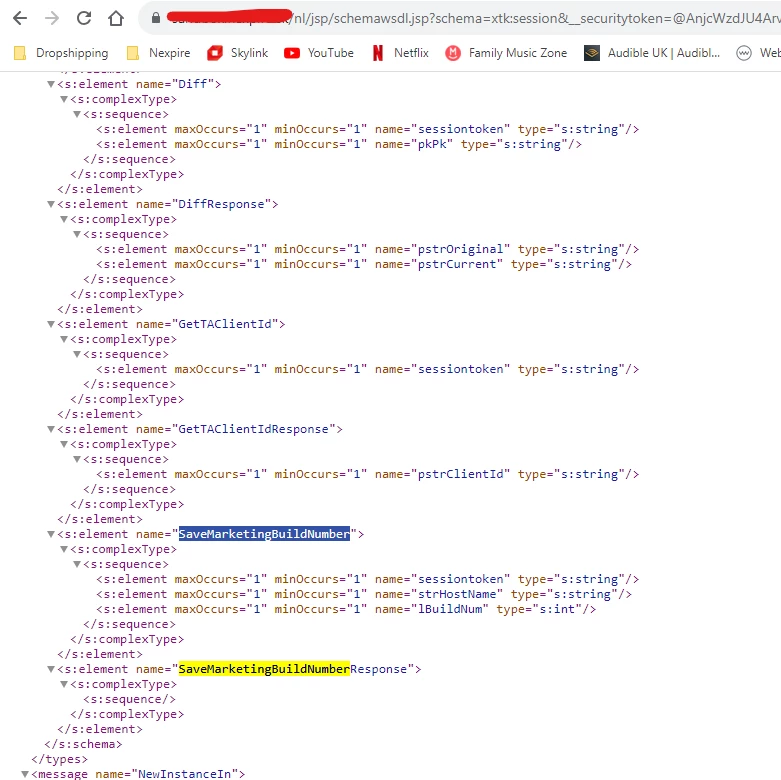Viewport: 781px width, 780px height.
Task: Collapse the sequence under SaveMarketingBuildNumber
Action: (77, 564)
